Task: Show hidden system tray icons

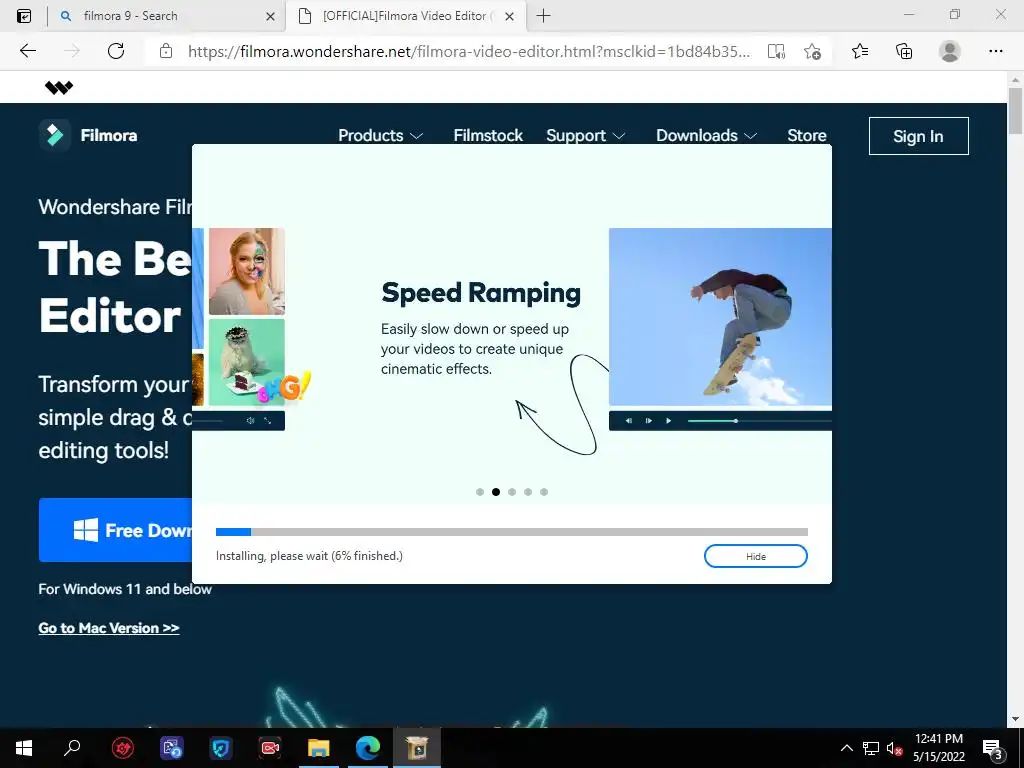Action: pos(846,748)
